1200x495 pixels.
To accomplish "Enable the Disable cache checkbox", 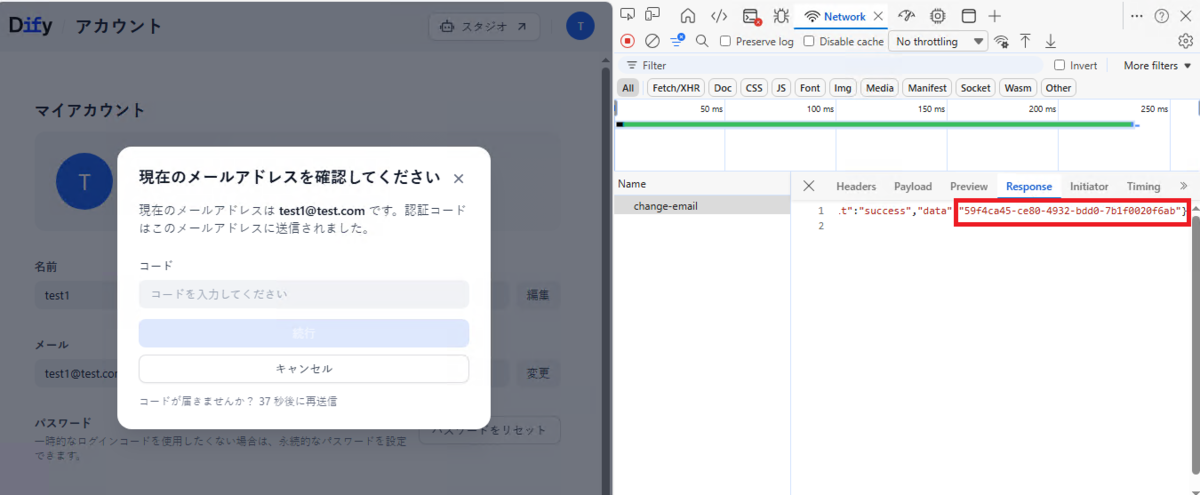I will tap(810, 41).
